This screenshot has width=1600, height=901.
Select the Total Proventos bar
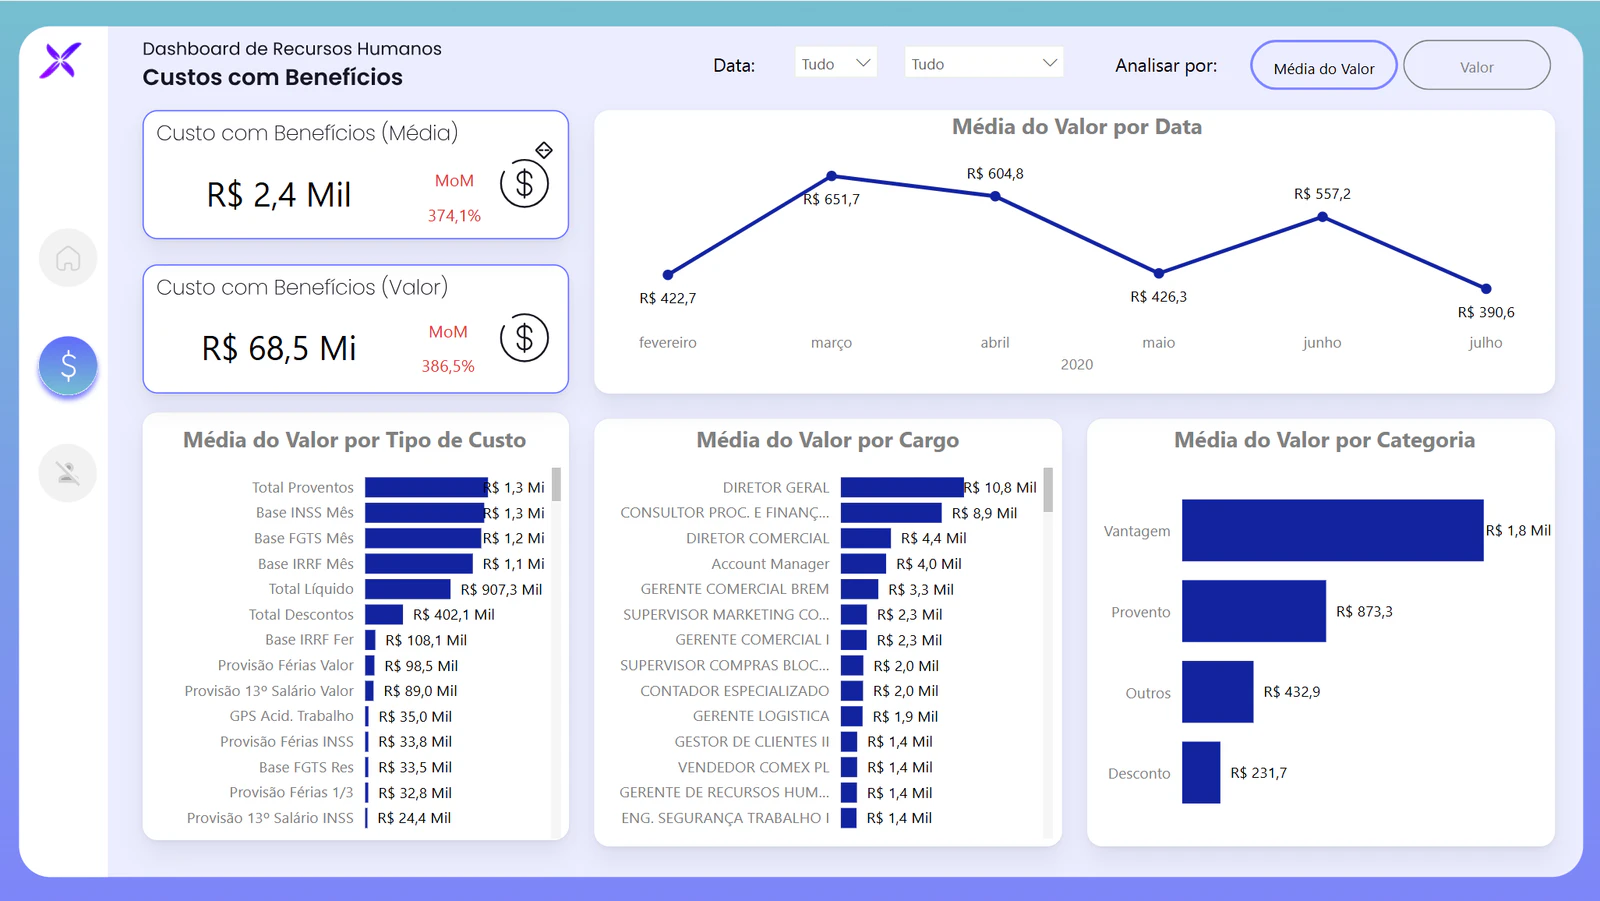coord(426,487)
